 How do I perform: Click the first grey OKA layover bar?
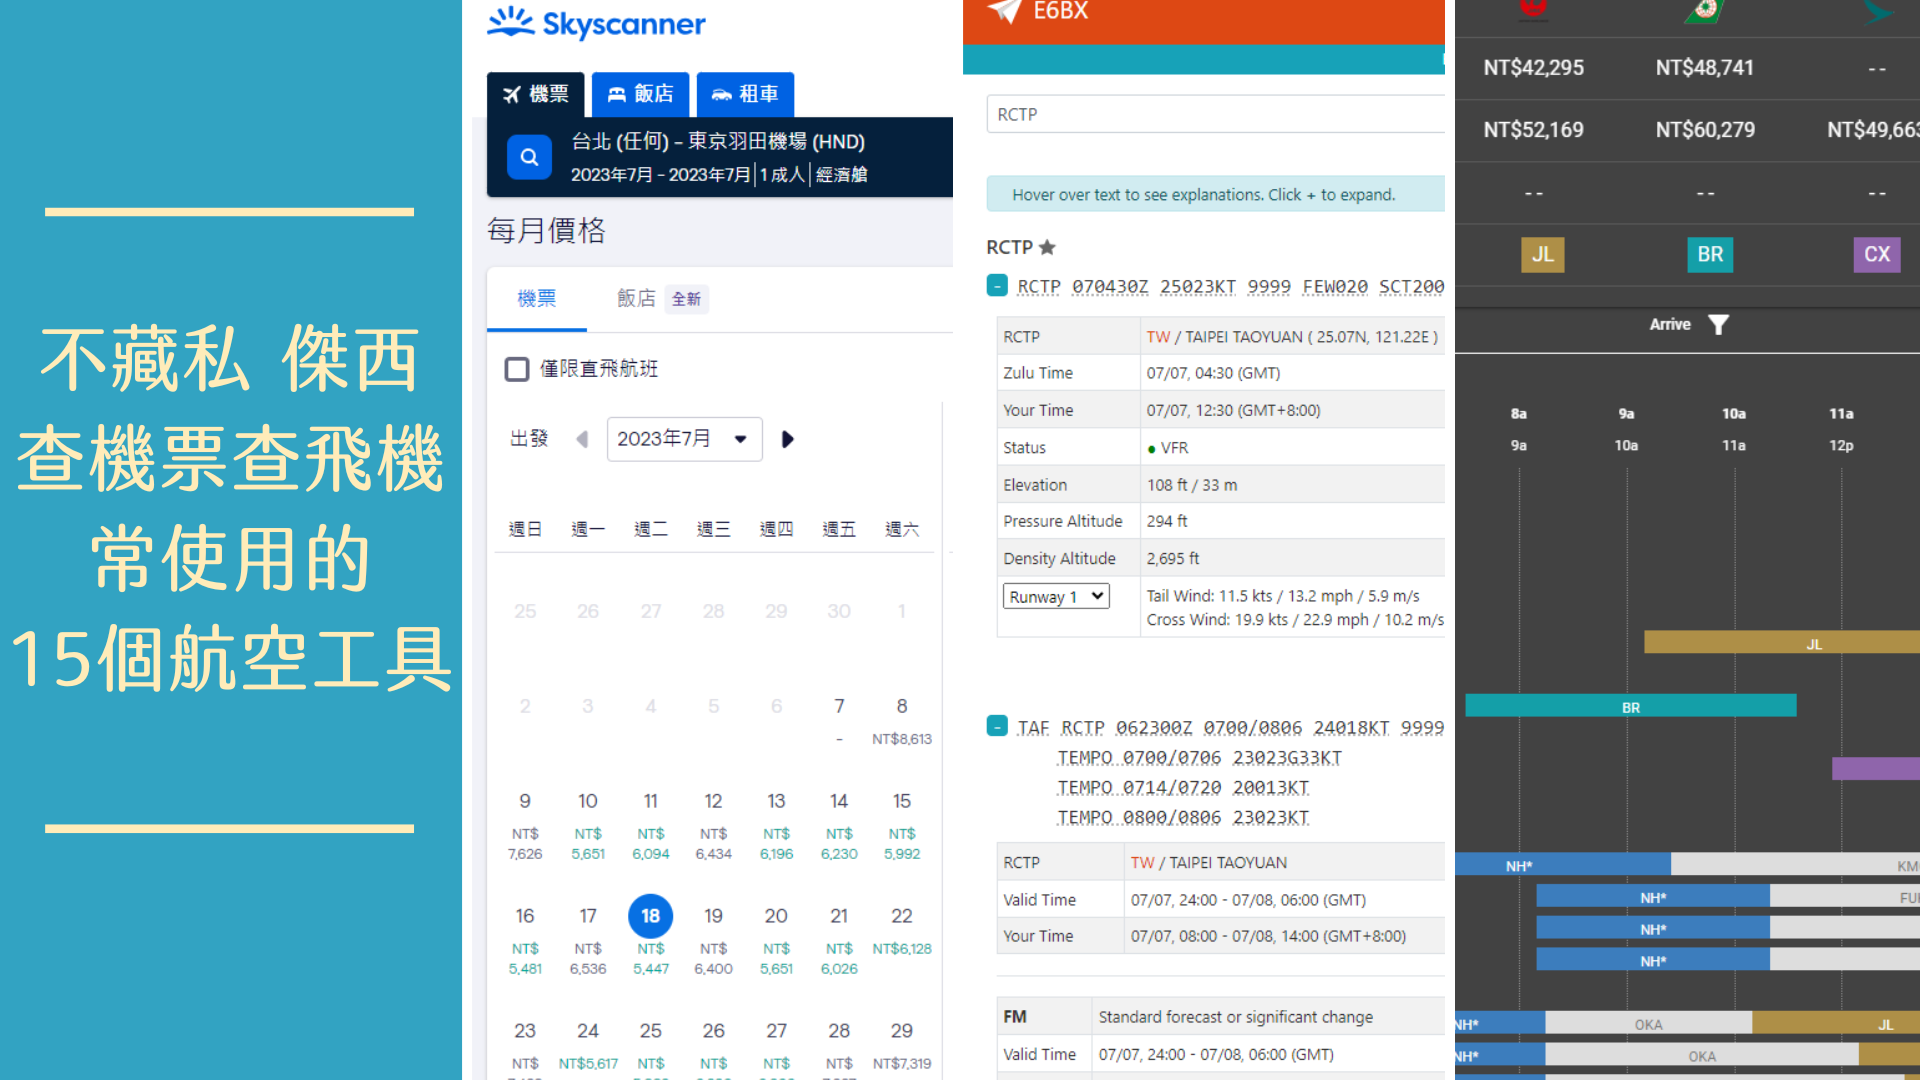pyautogui.click(x=1648, y=1023)
